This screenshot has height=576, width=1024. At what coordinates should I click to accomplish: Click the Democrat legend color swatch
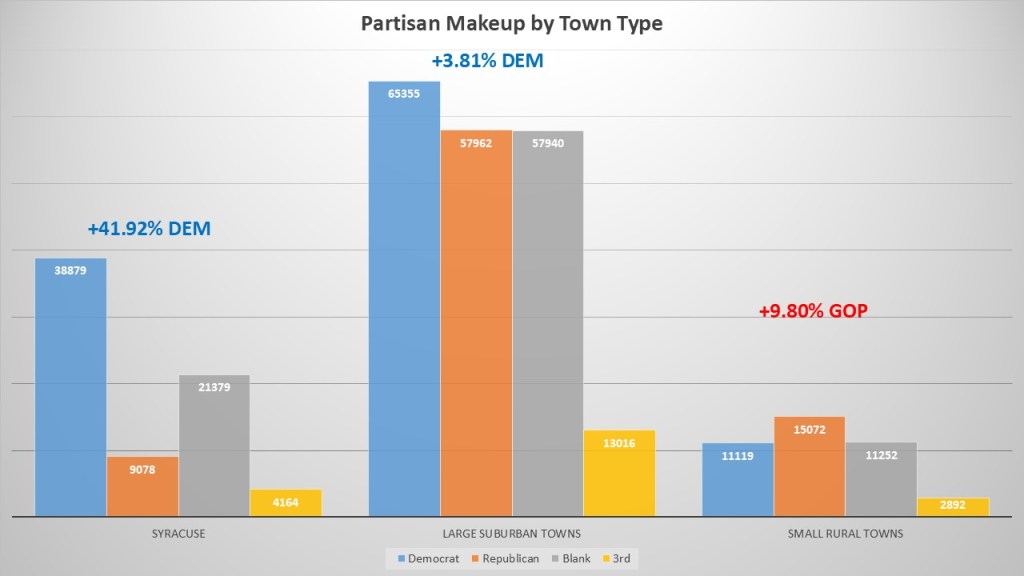pyautogui.click(x=401, y=558)
